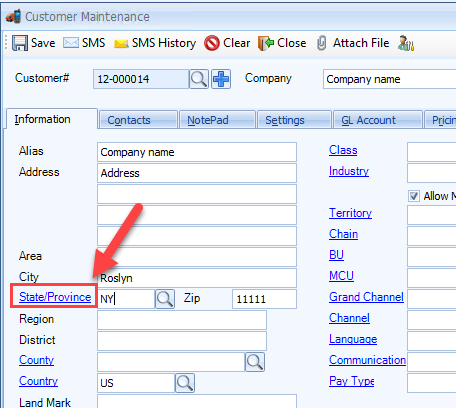Open SMS envelope icon in toolbar
Image resolution: width=456 pixels, height=408 pixels.
71,43
